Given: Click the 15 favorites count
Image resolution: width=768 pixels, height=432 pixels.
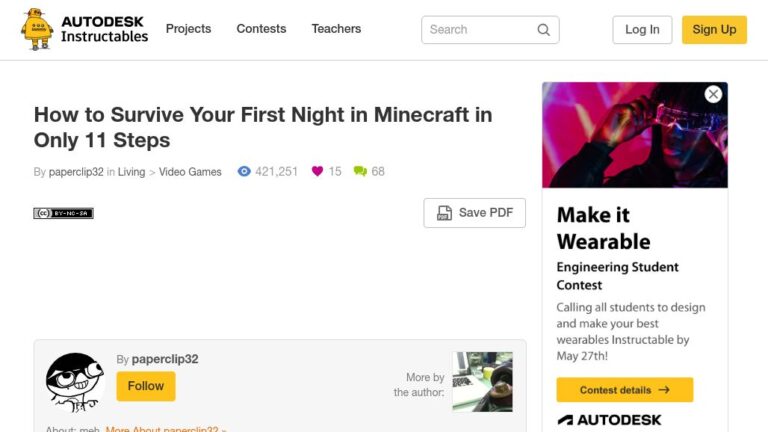Looking at the screenshot, I should pos(335,171).
